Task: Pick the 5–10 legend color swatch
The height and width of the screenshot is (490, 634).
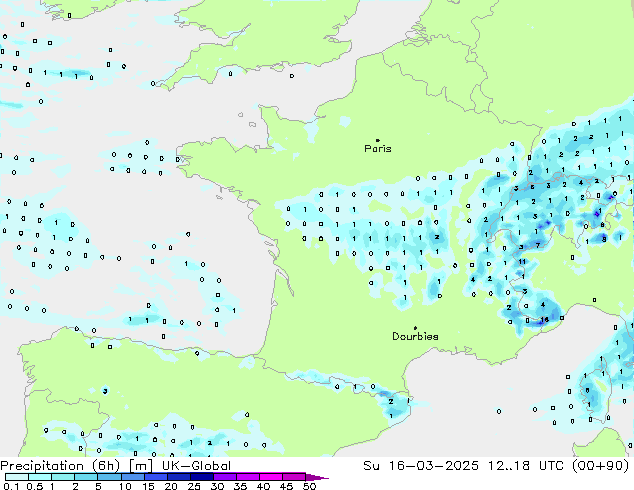Action: (x=109, y=477)
